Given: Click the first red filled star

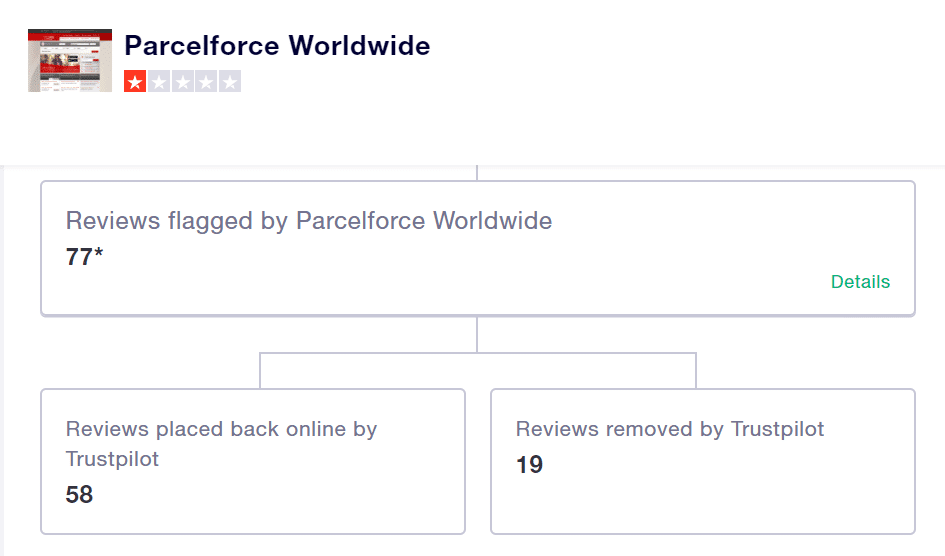Looking at the screenshot, I should tap(135, 82).
